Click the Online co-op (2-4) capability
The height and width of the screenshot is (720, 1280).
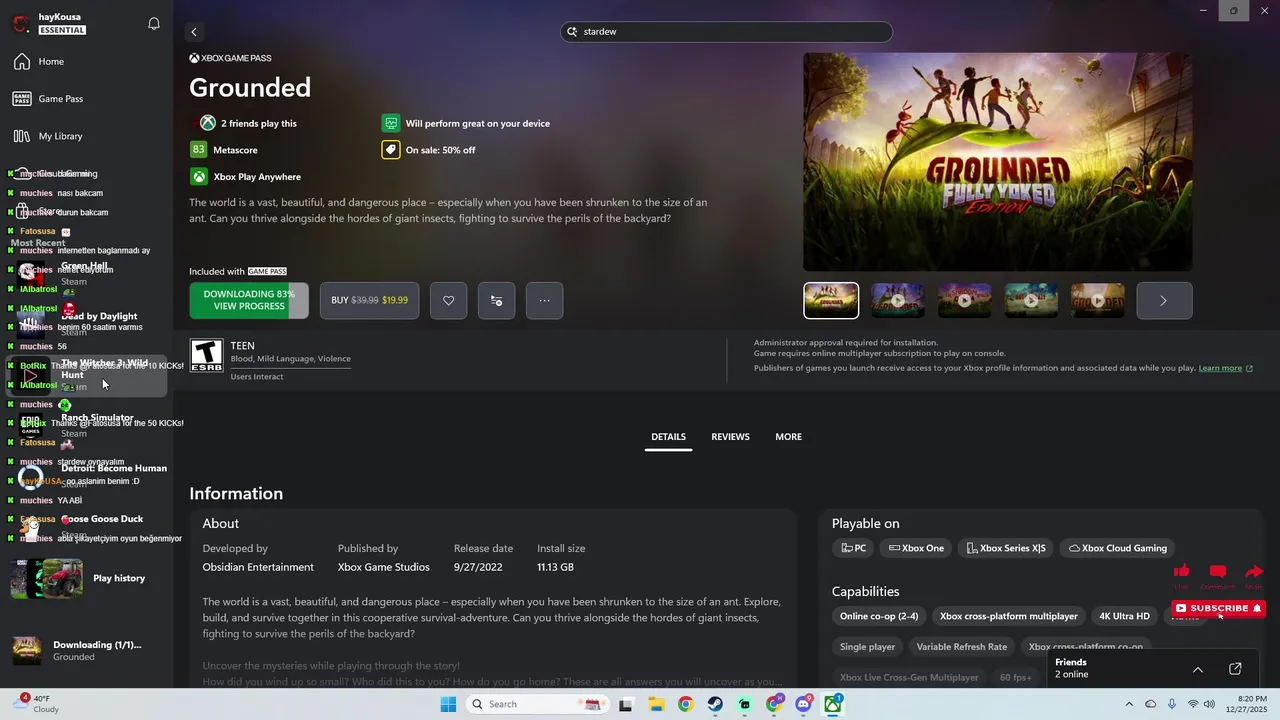pyautogui.click(x=879, y=616)
